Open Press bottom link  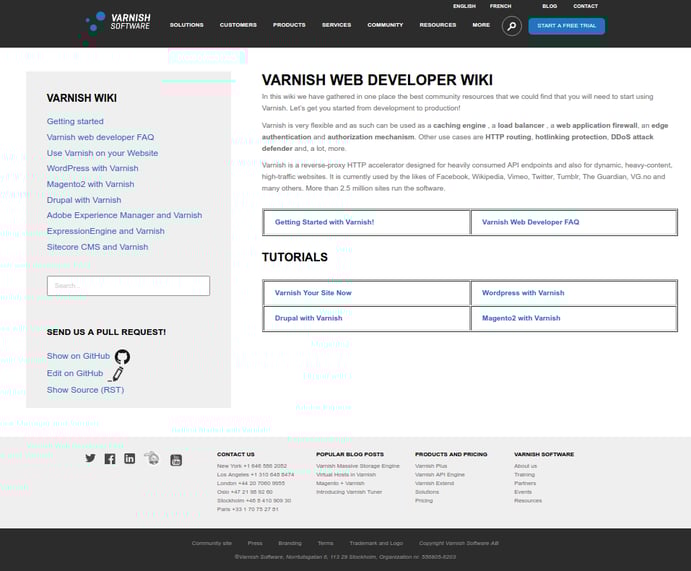(x=255, y=543)
